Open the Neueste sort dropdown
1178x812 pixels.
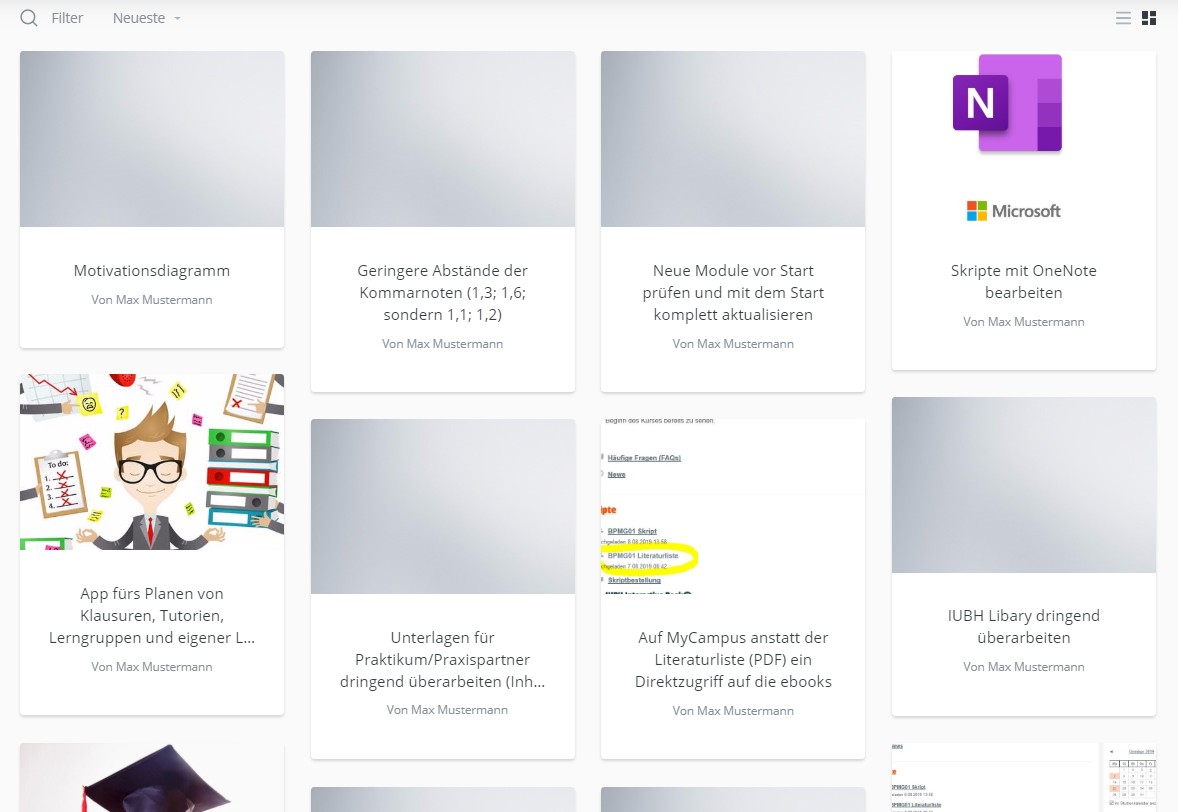(146, 18)
